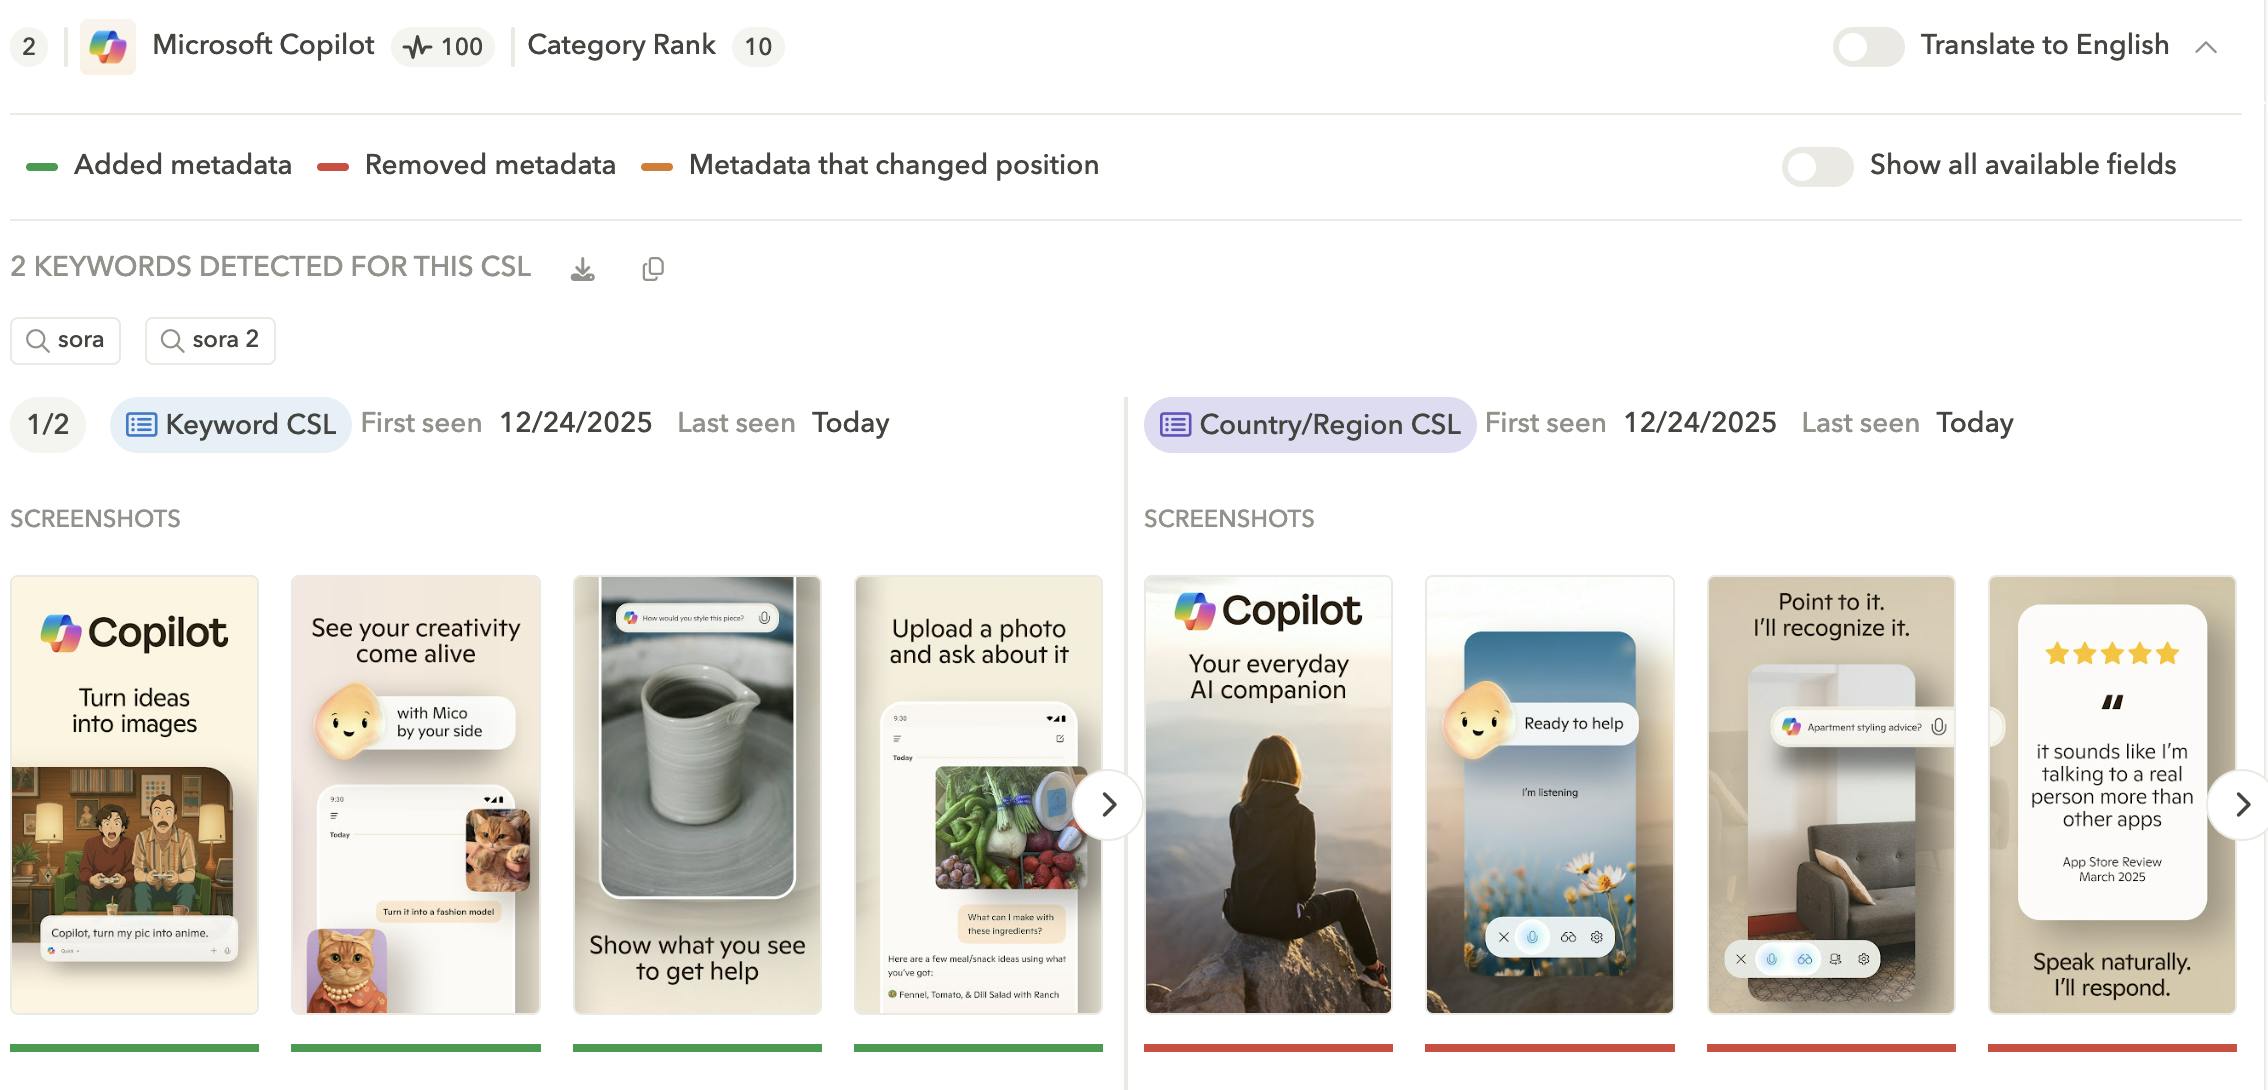2268x1090 pixels.
Task: Click the Keyword CSL list icon
Action: point(140,424)
